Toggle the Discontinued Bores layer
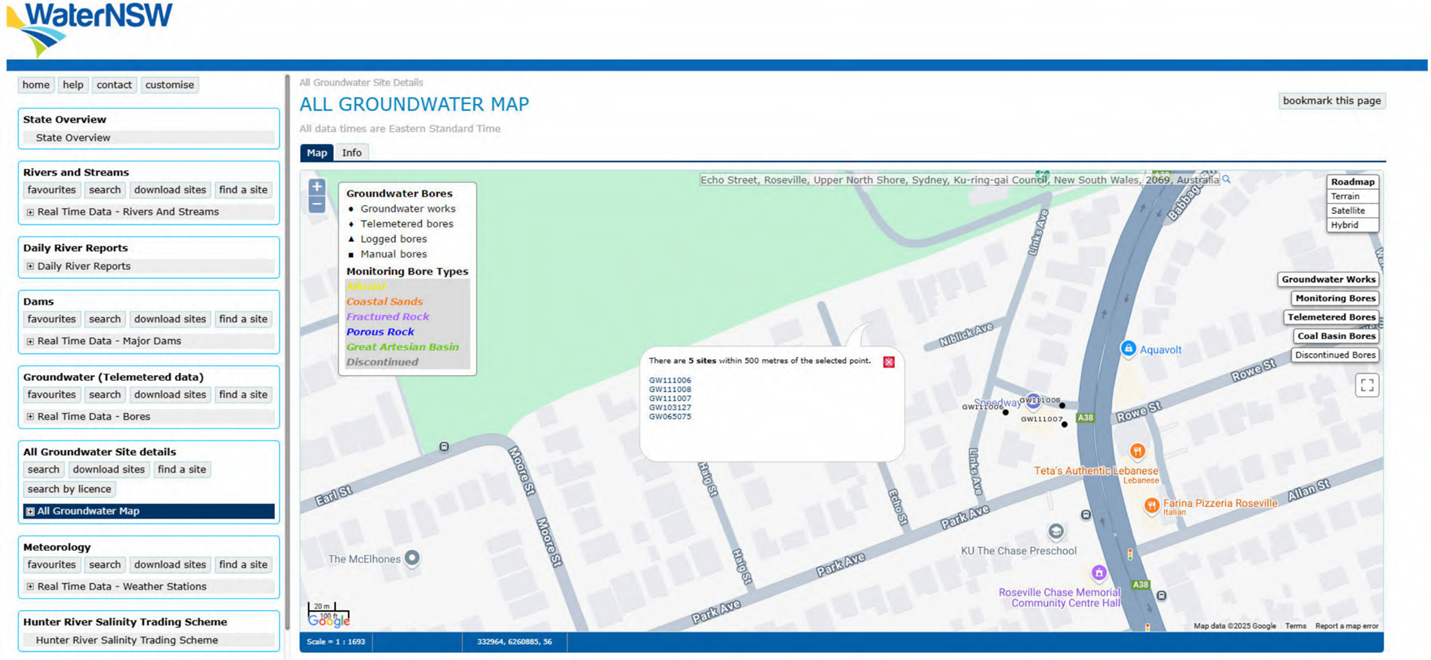The image size is (1431, 660). [1335, 355]
